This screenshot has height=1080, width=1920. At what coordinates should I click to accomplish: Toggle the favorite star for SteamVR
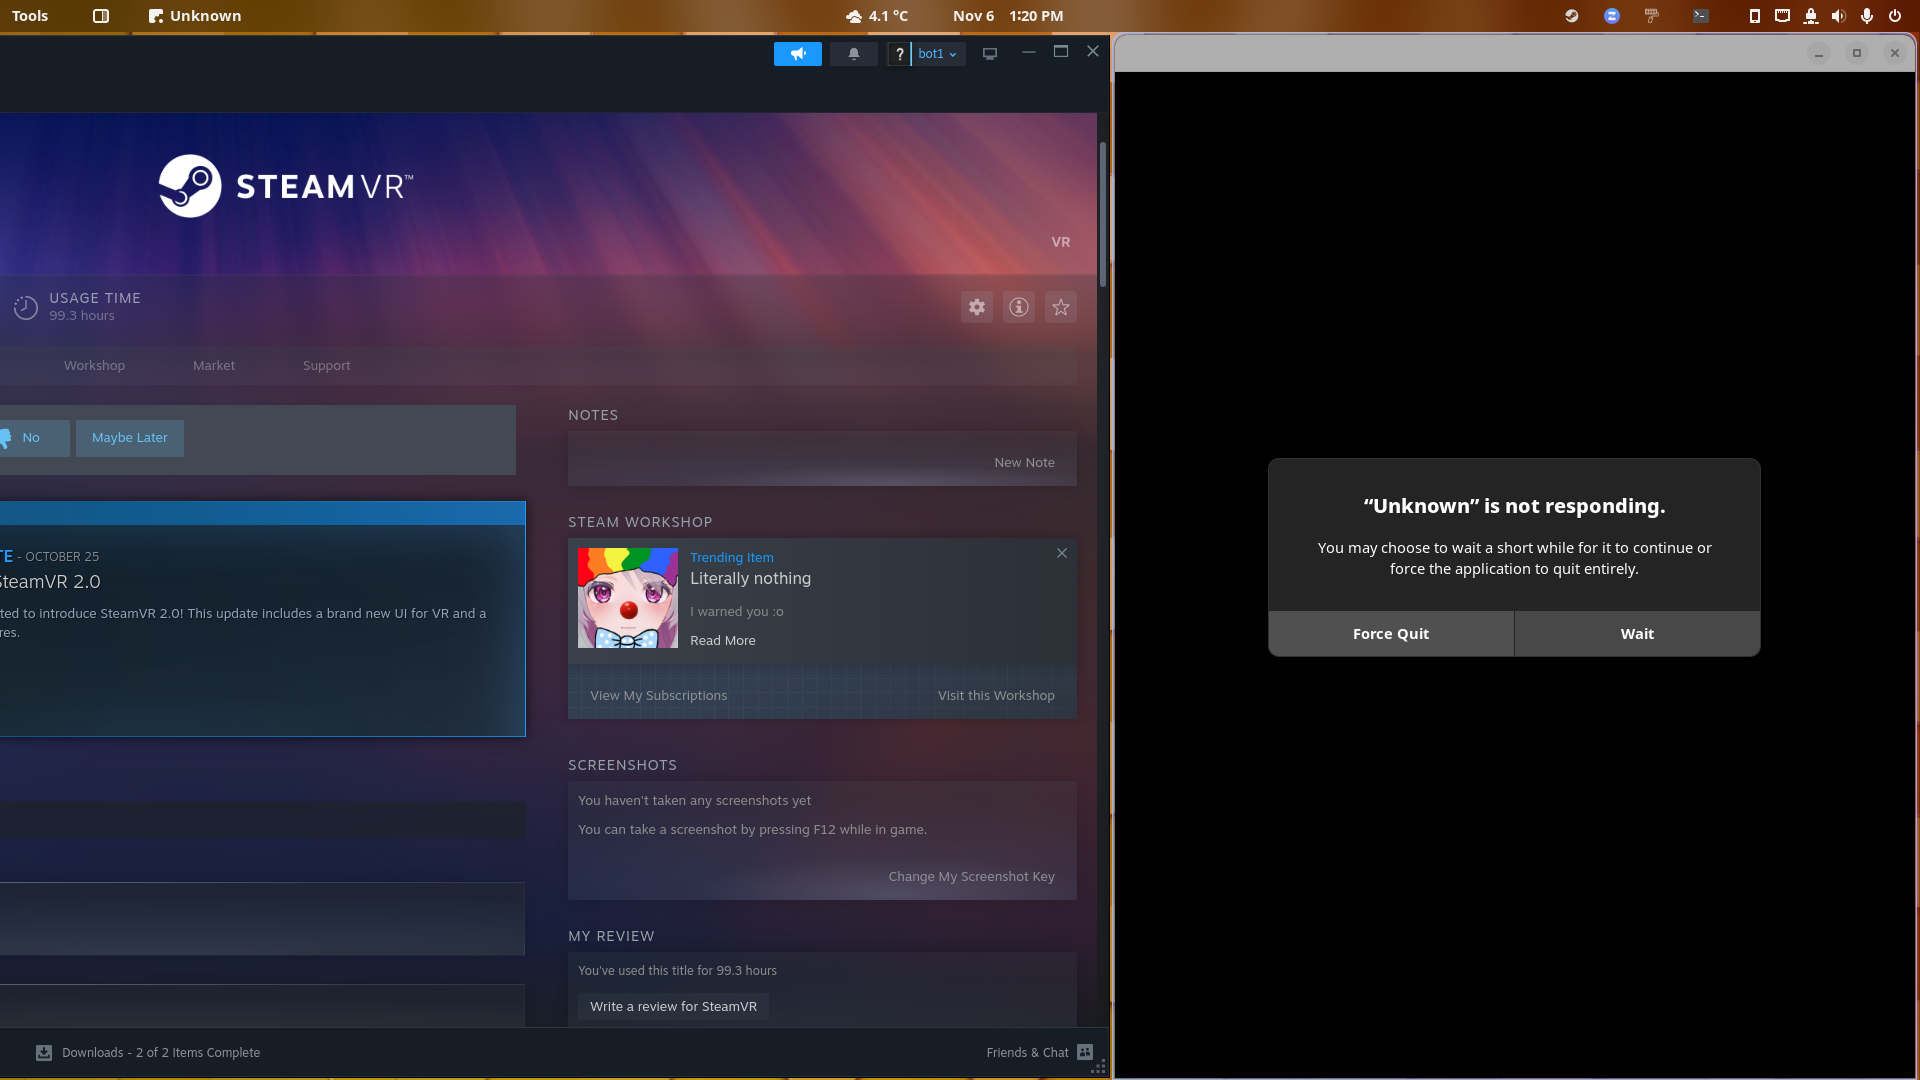pos(1060,307)
